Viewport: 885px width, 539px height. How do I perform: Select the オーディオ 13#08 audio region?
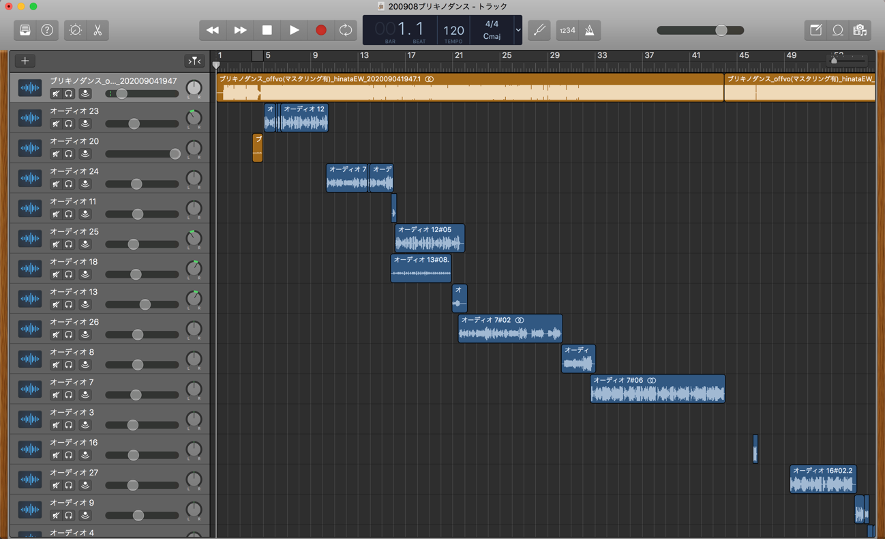click(421, 268)
